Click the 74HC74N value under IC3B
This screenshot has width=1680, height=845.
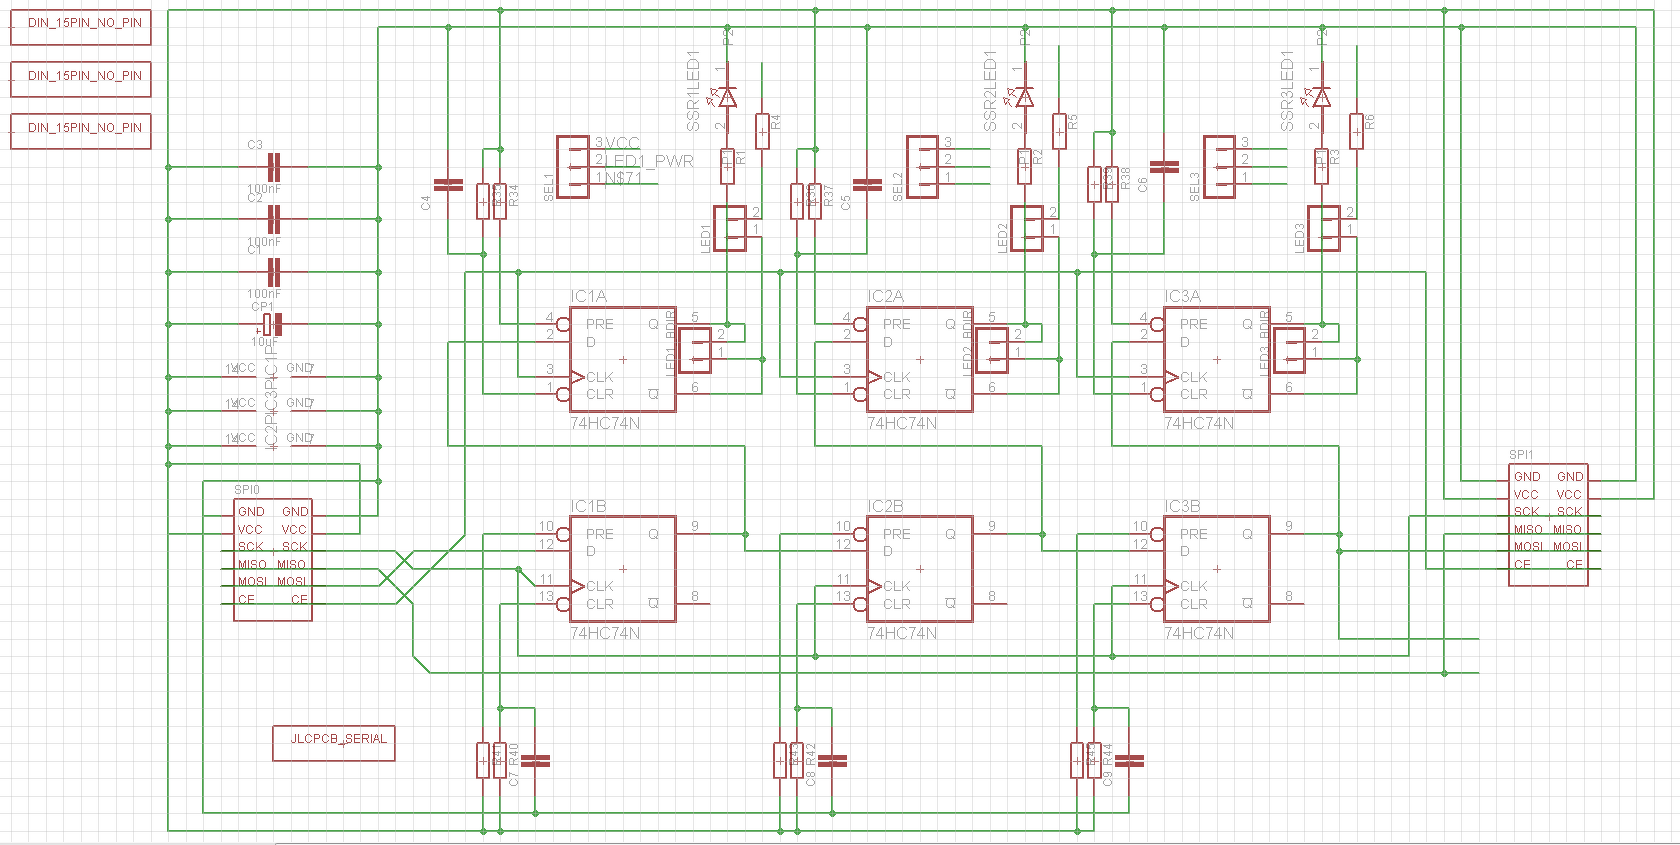pyautogui.click(x=1199, y=633)
